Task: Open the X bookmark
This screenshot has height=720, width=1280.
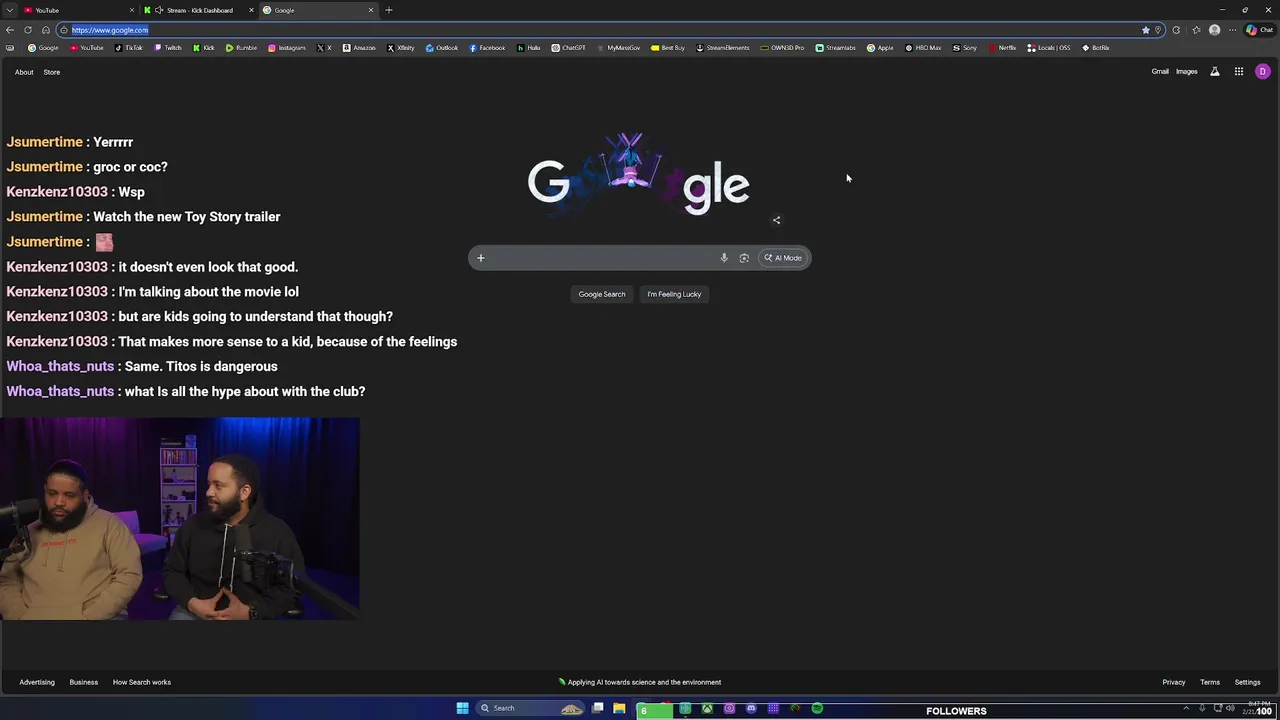Action: (324, 48)
